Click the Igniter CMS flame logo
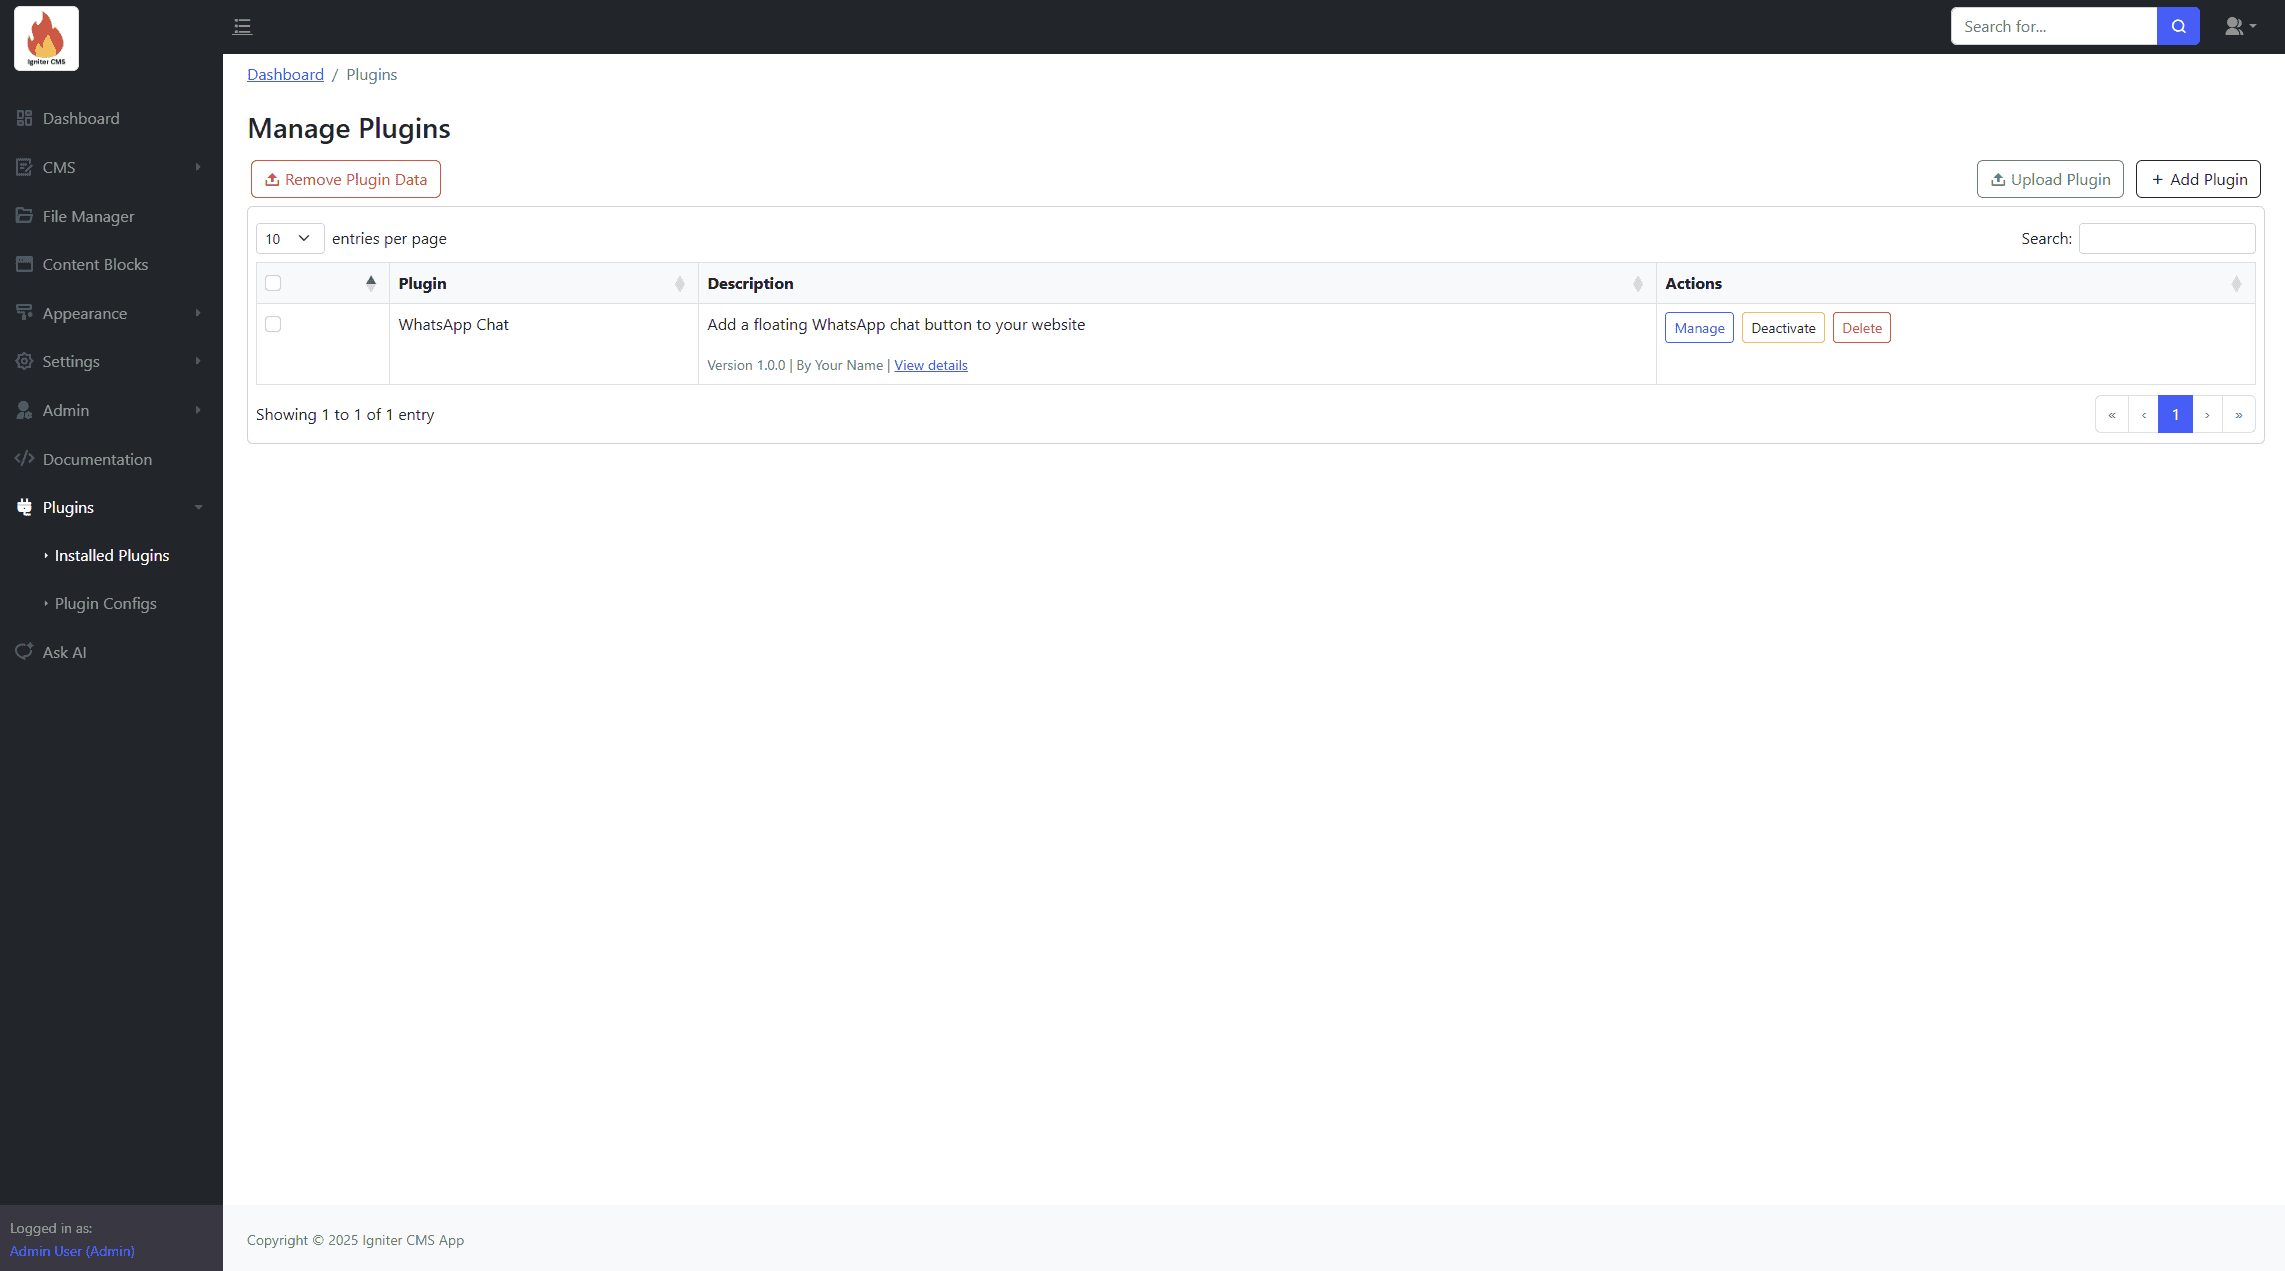The height and width of the screenshot is (1271, 2285). pos(46,39)
